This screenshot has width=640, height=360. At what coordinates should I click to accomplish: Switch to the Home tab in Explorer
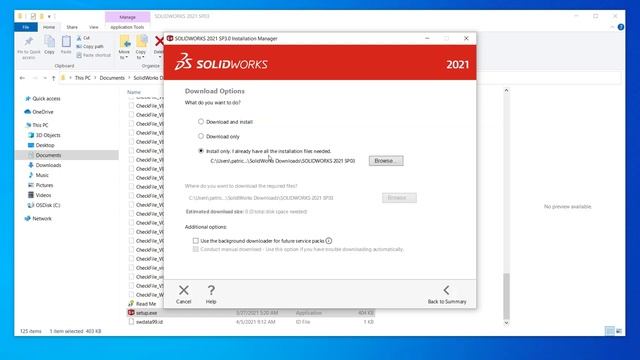tap(49, 27)
